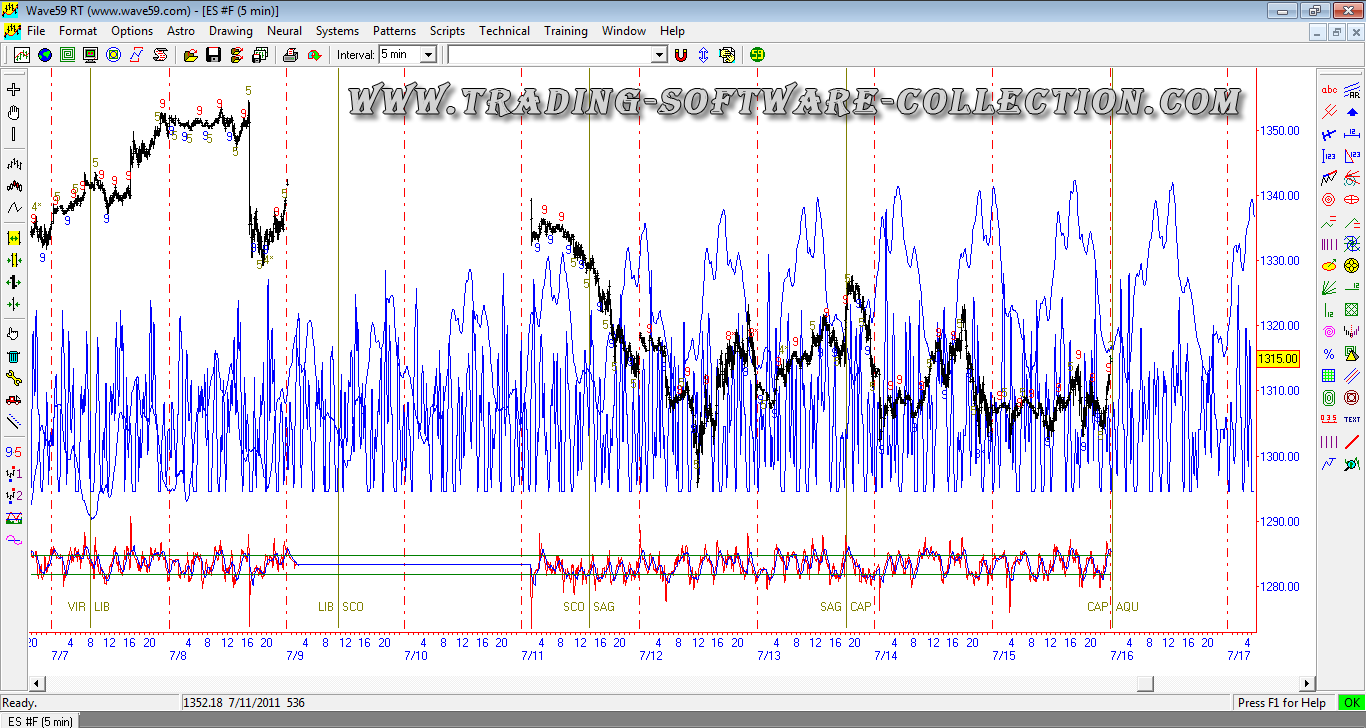The width and height of the screenshot is (1366, 728).
Task: Open the Neural menu
Action: coord(284,31)
